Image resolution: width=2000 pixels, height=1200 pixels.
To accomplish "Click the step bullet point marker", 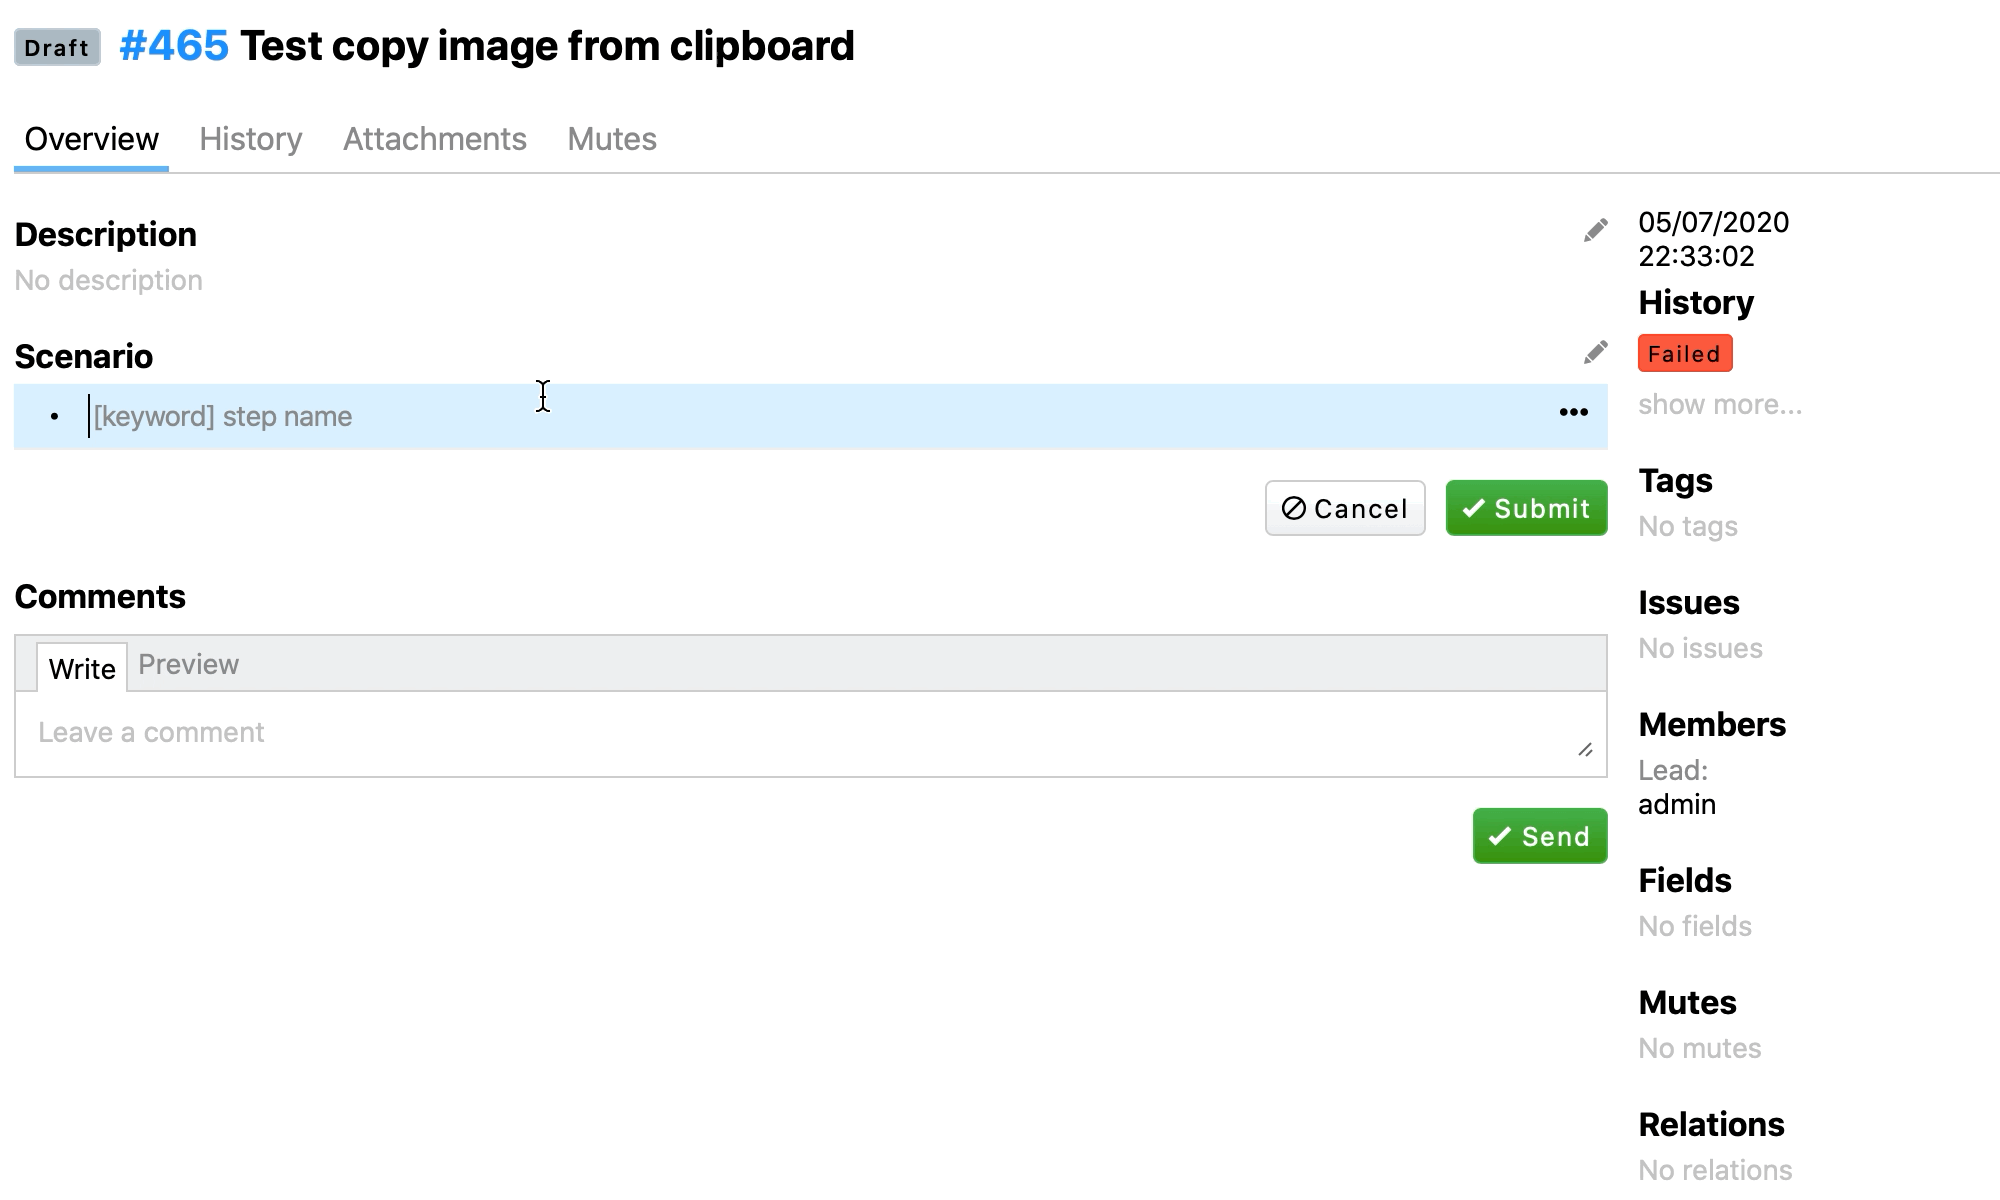I will [54, 416].
